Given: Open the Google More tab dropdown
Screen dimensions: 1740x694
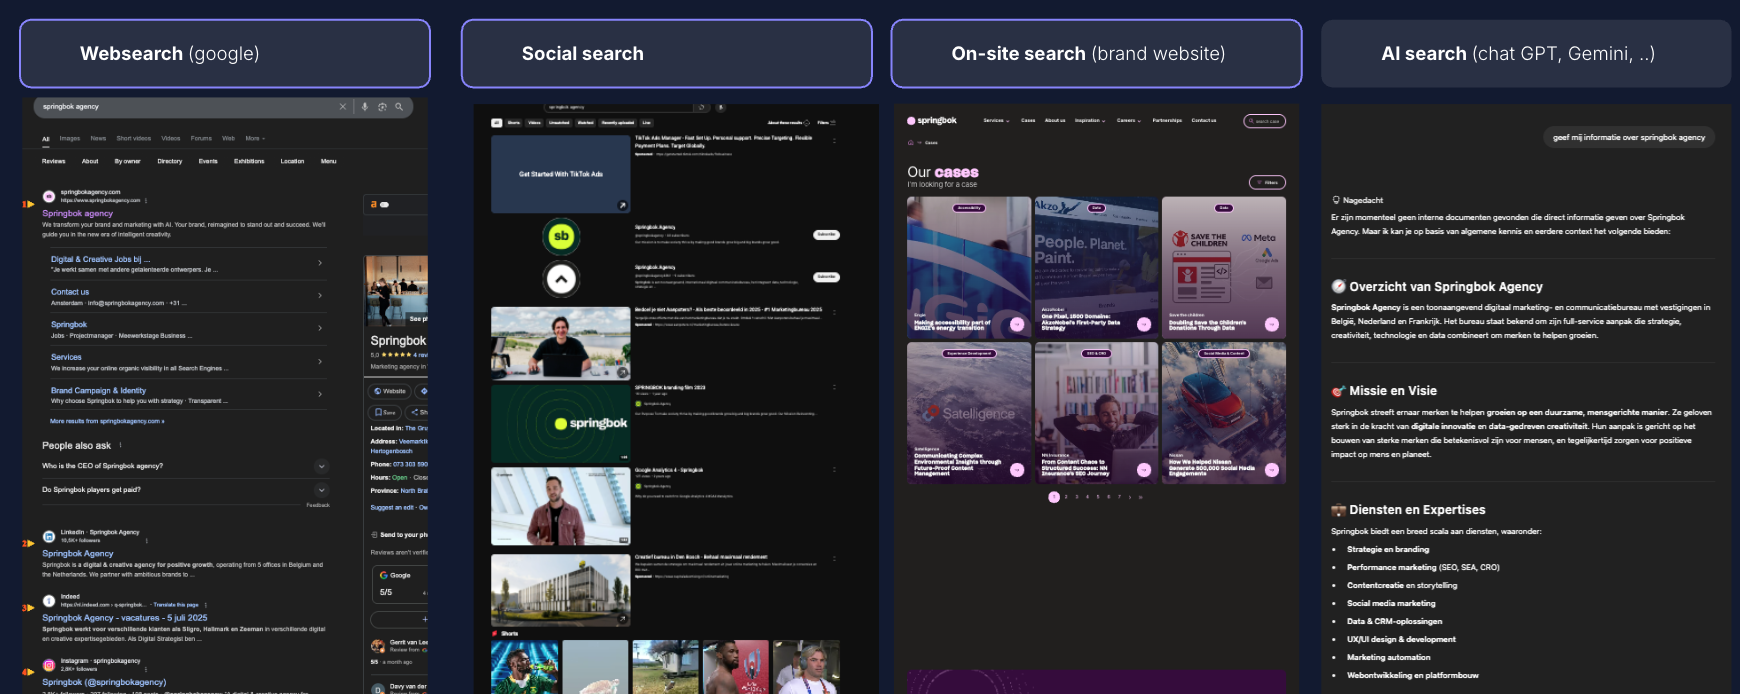Looking at the screenshot, I should point(255,139).
